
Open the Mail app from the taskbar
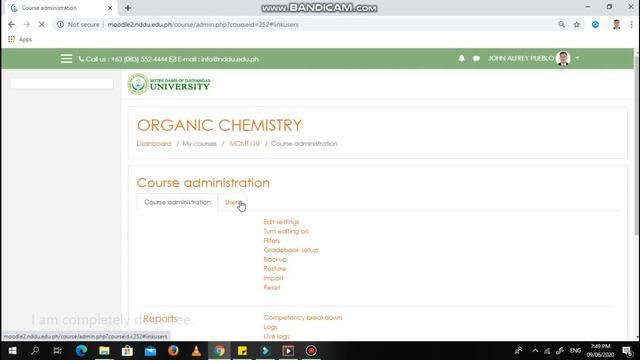(x=150, y=351)
